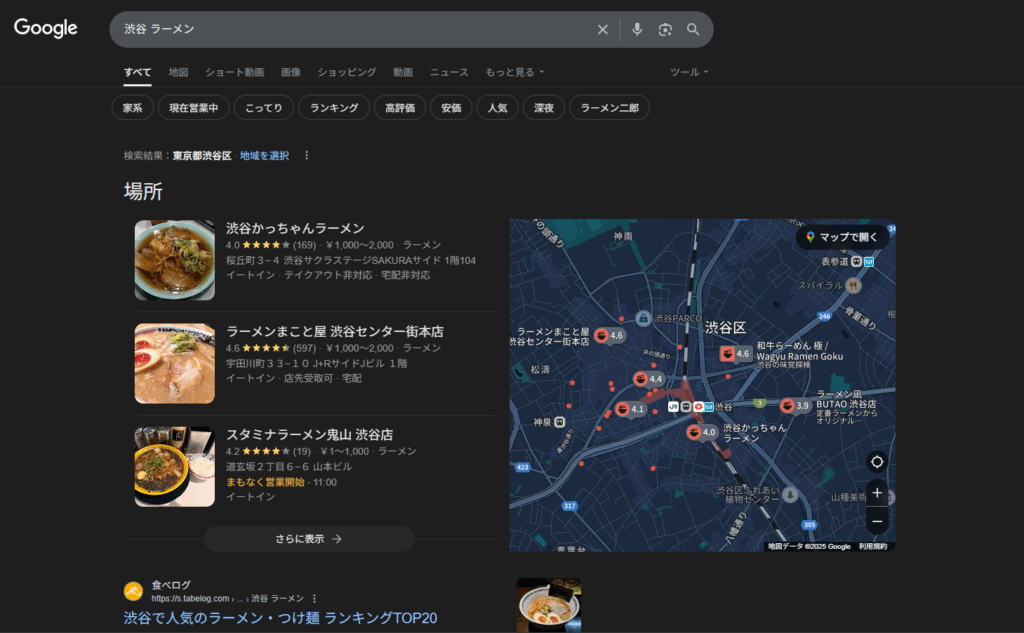The height and width of the screenshot is (633, 1024).
Task: Select the 4.6 ラーメンまこと屋 map pin
Action: point(609,336)
